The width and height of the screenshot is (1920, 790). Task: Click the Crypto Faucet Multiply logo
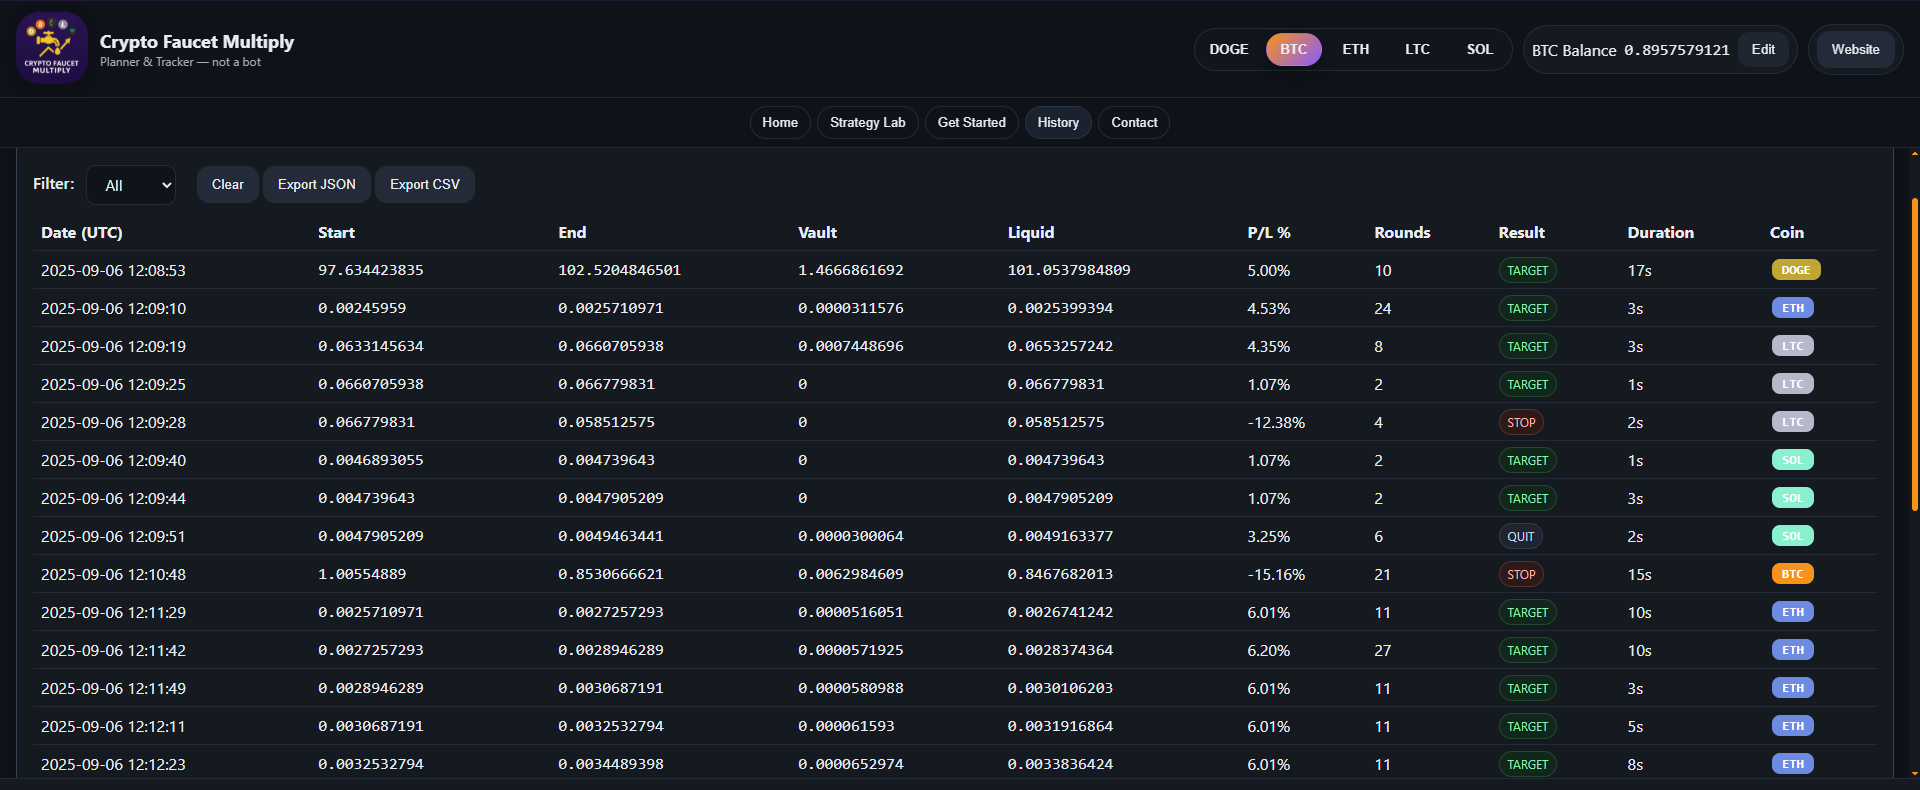pos(52,48)
